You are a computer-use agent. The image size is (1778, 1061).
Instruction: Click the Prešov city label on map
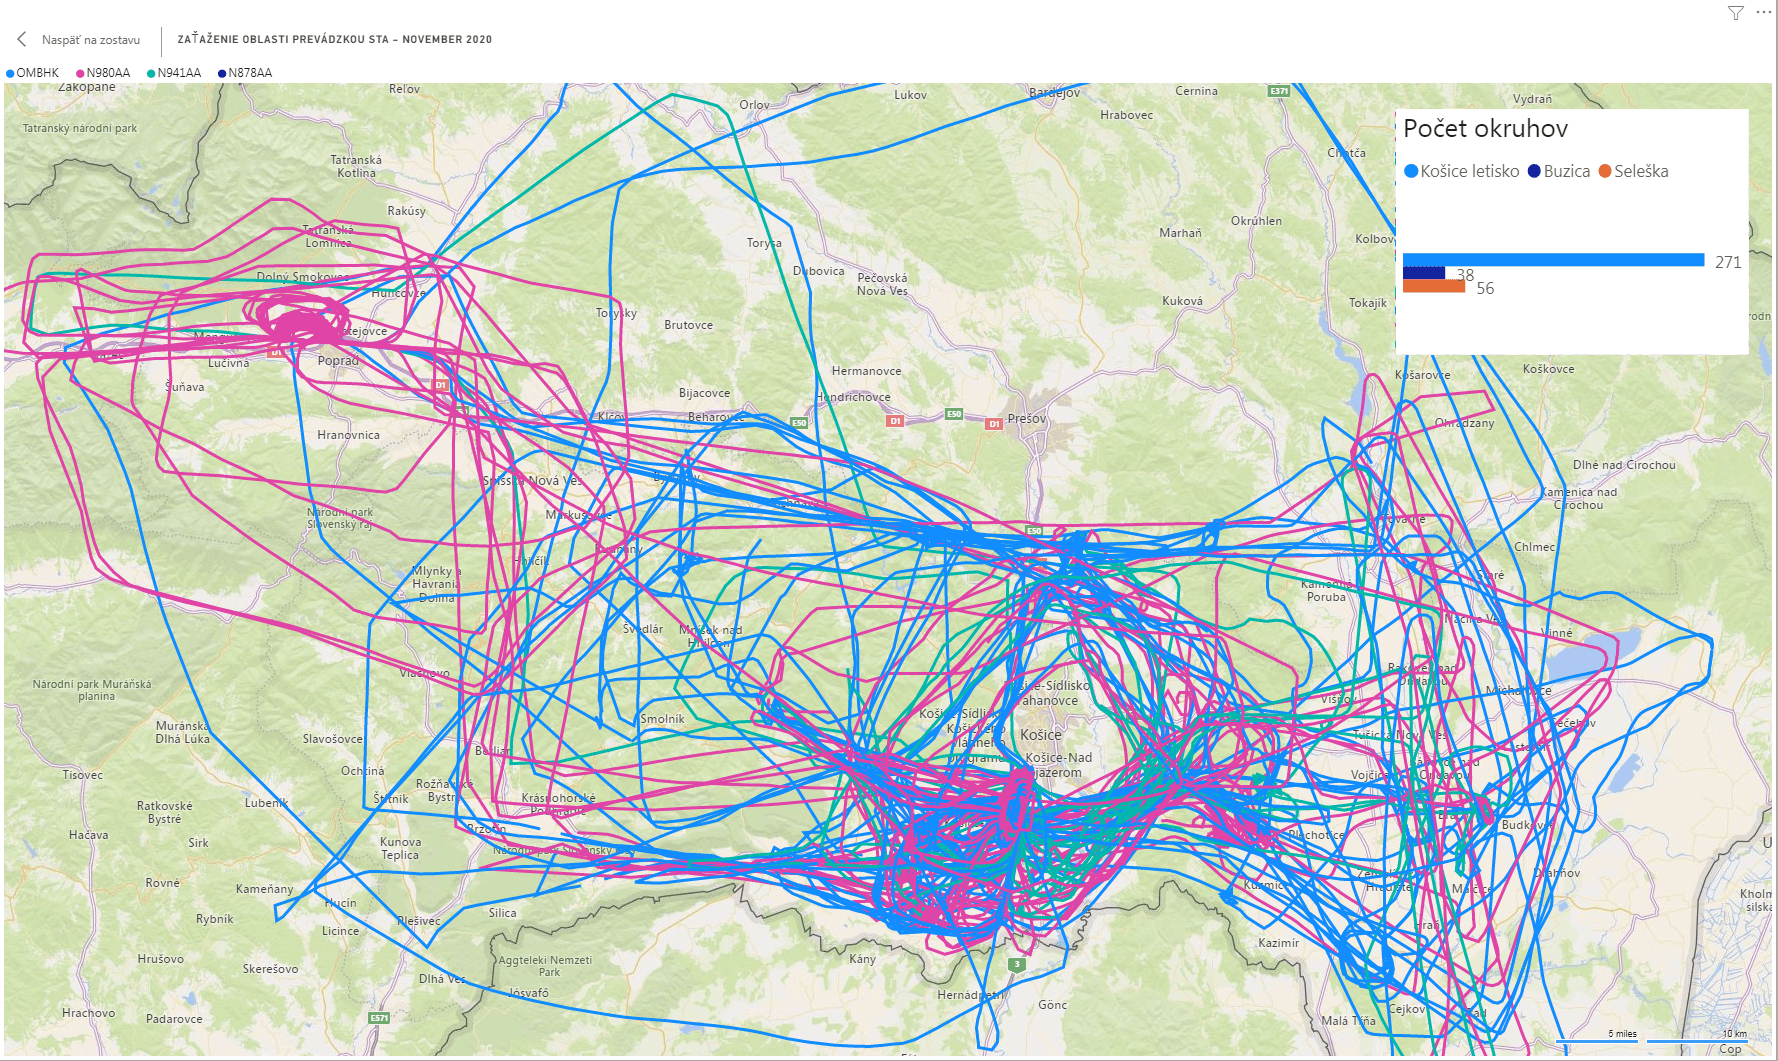click(1026, 418)
